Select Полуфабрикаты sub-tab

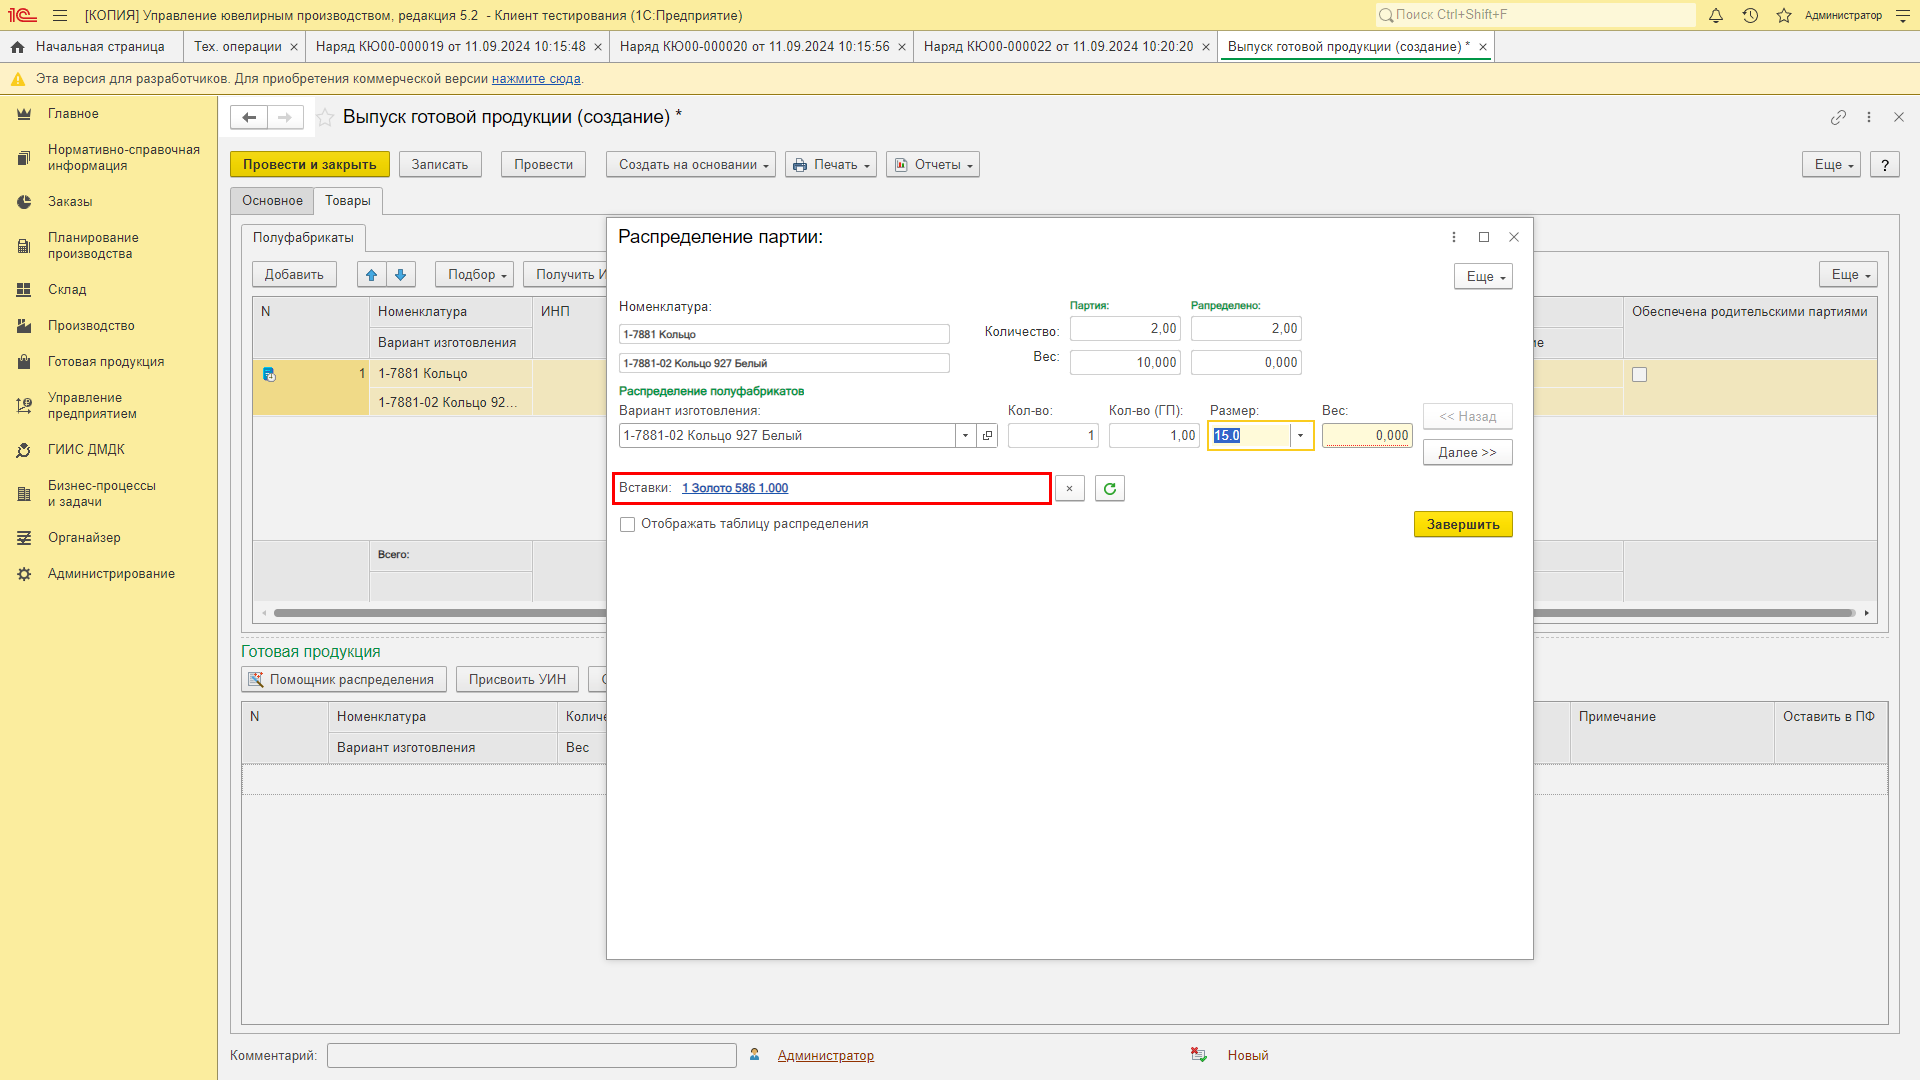(x=303, y=238)
